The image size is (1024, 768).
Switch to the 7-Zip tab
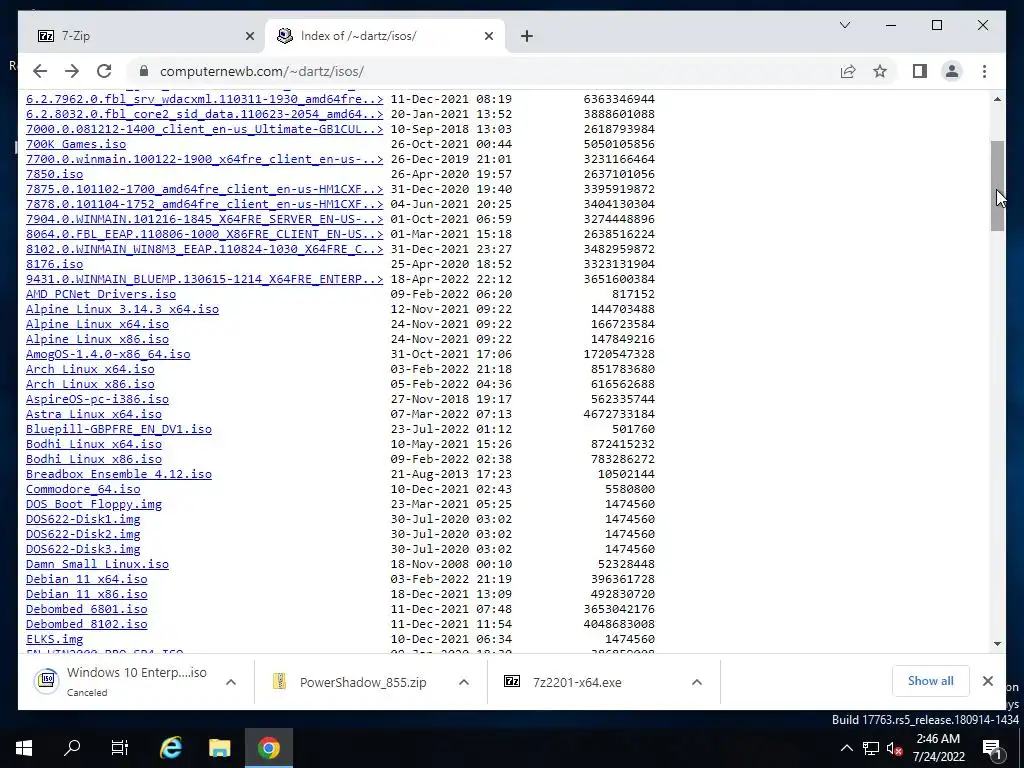[144, 36]
